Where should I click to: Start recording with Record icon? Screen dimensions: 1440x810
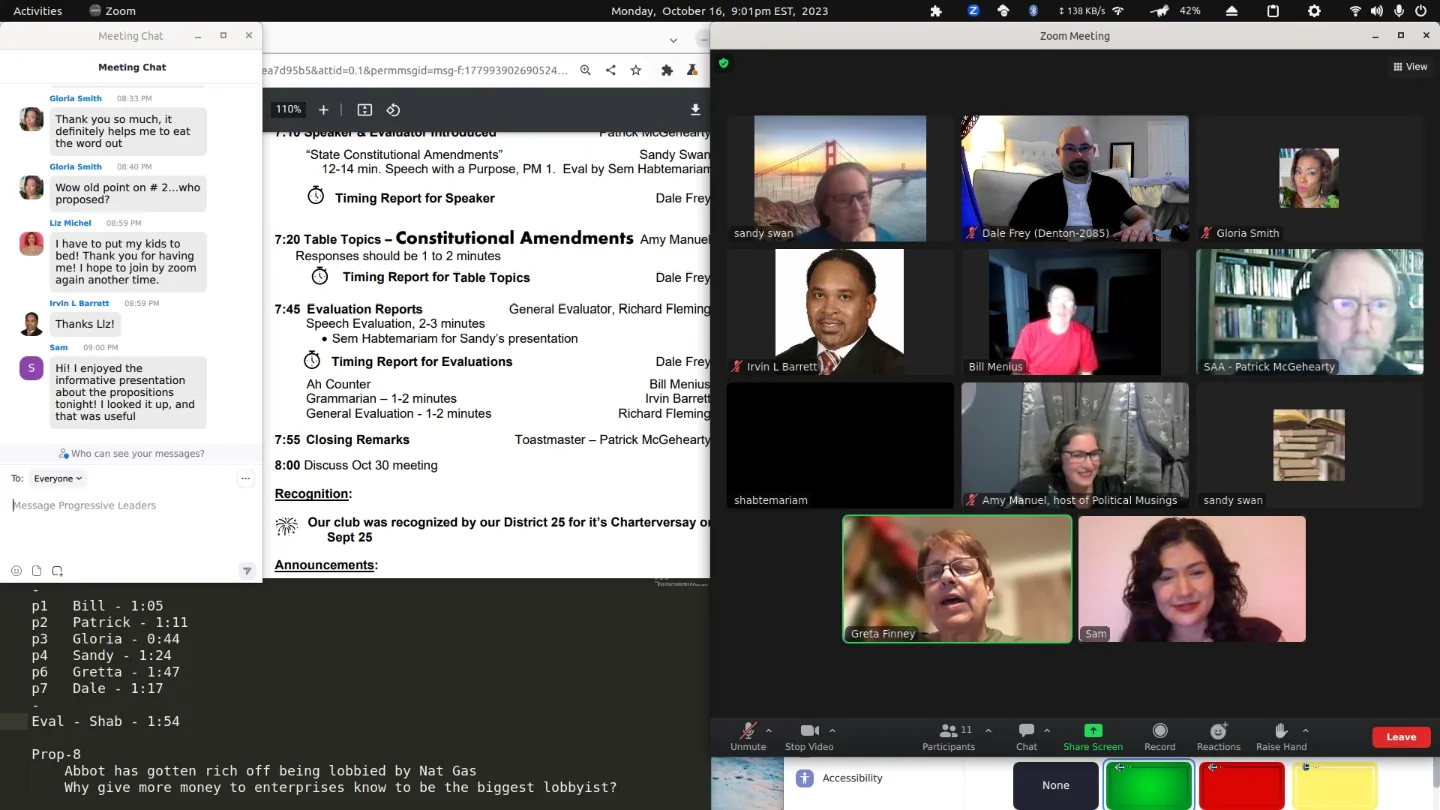[1160, 737]
